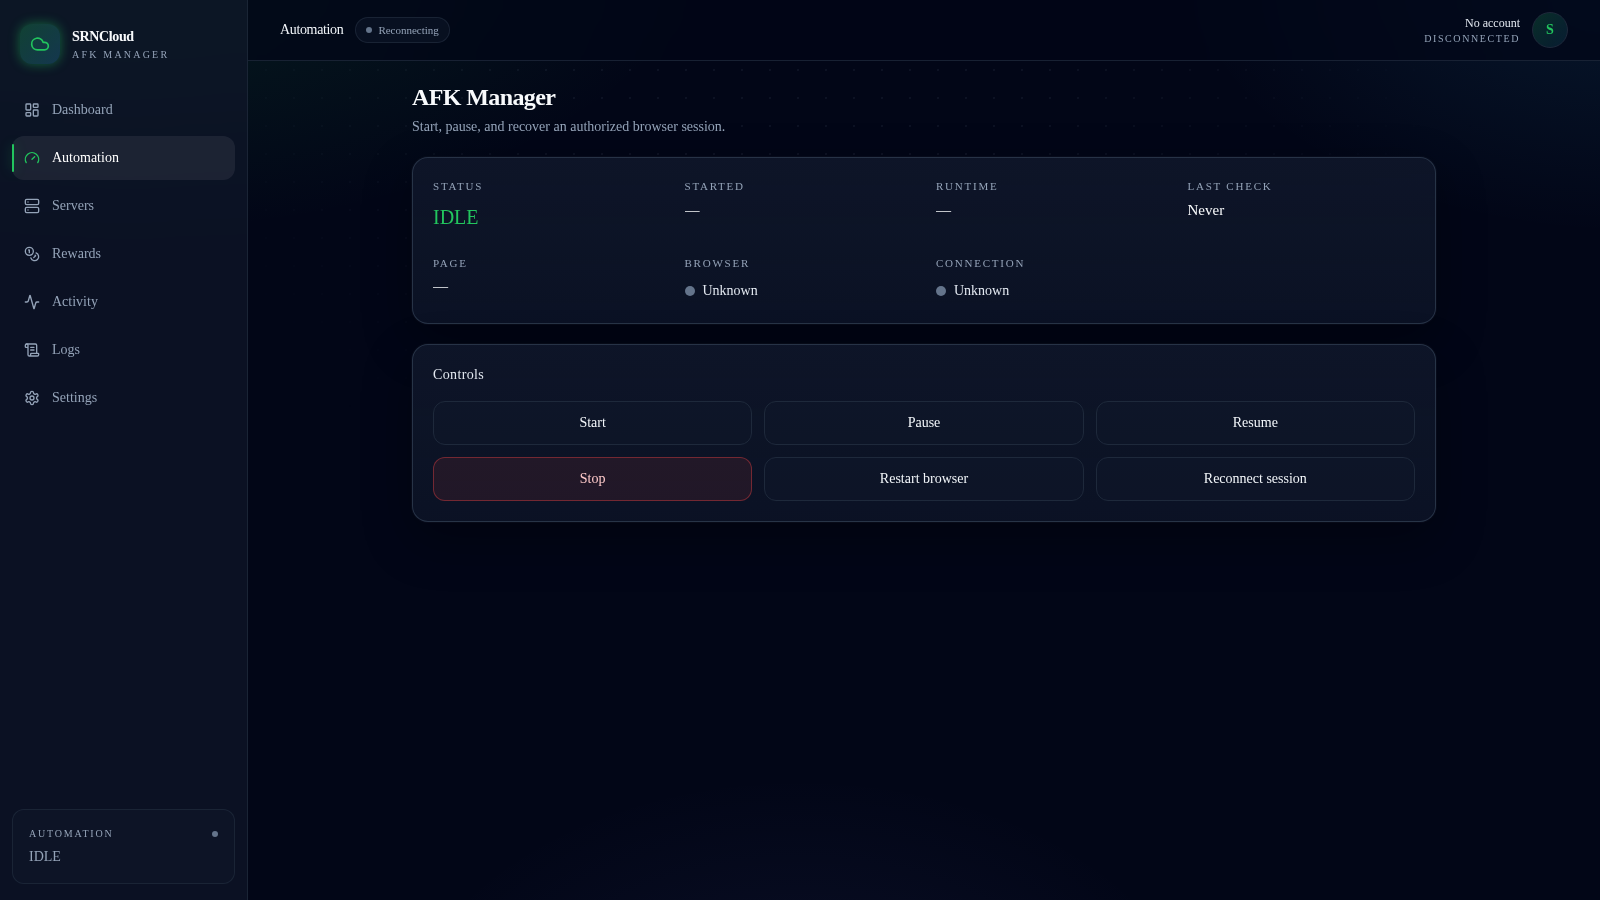Open the user avatar with letter S
This screenshot has height=900, width=1600.
1550,30
